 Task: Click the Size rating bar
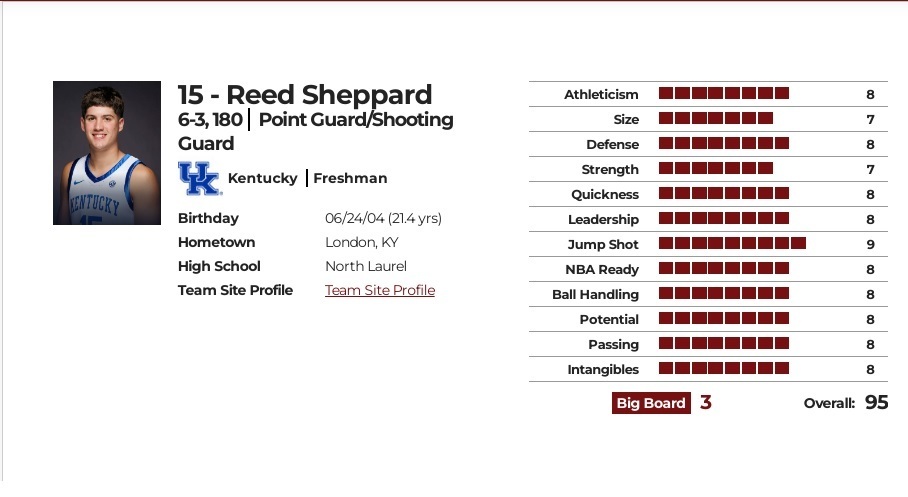(716, 119)
